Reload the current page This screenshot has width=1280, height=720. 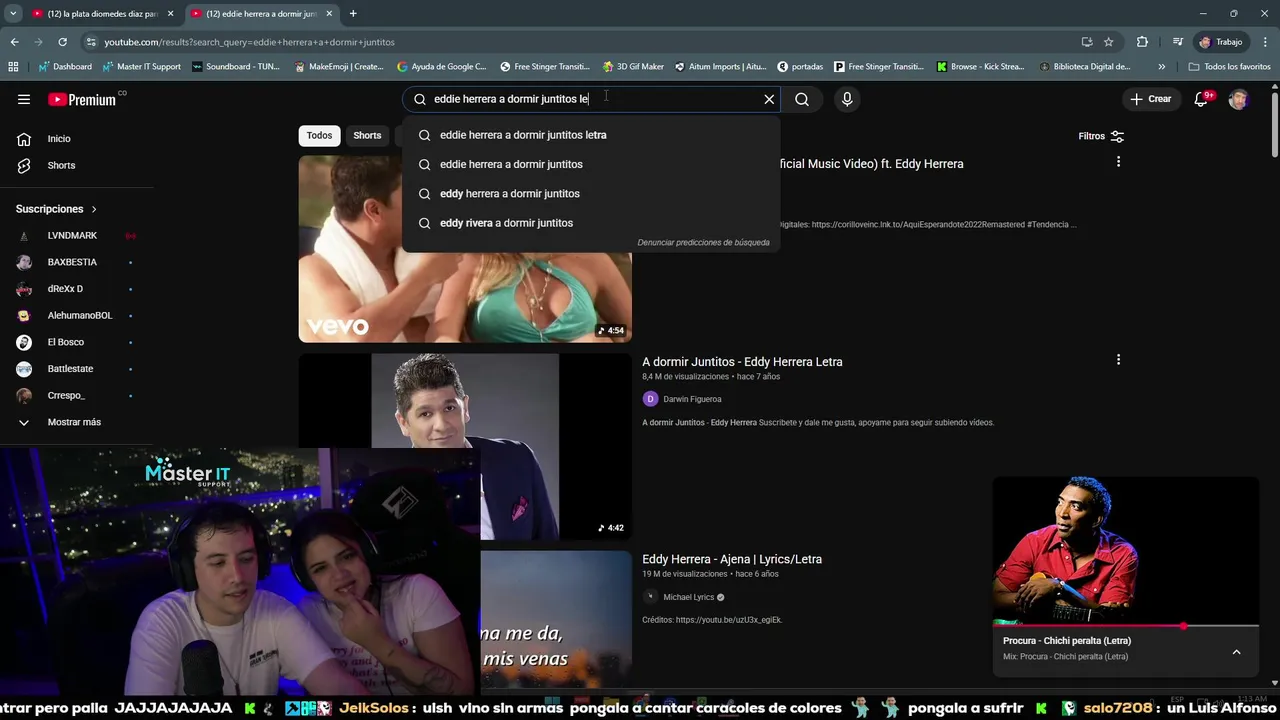(62, 42)
